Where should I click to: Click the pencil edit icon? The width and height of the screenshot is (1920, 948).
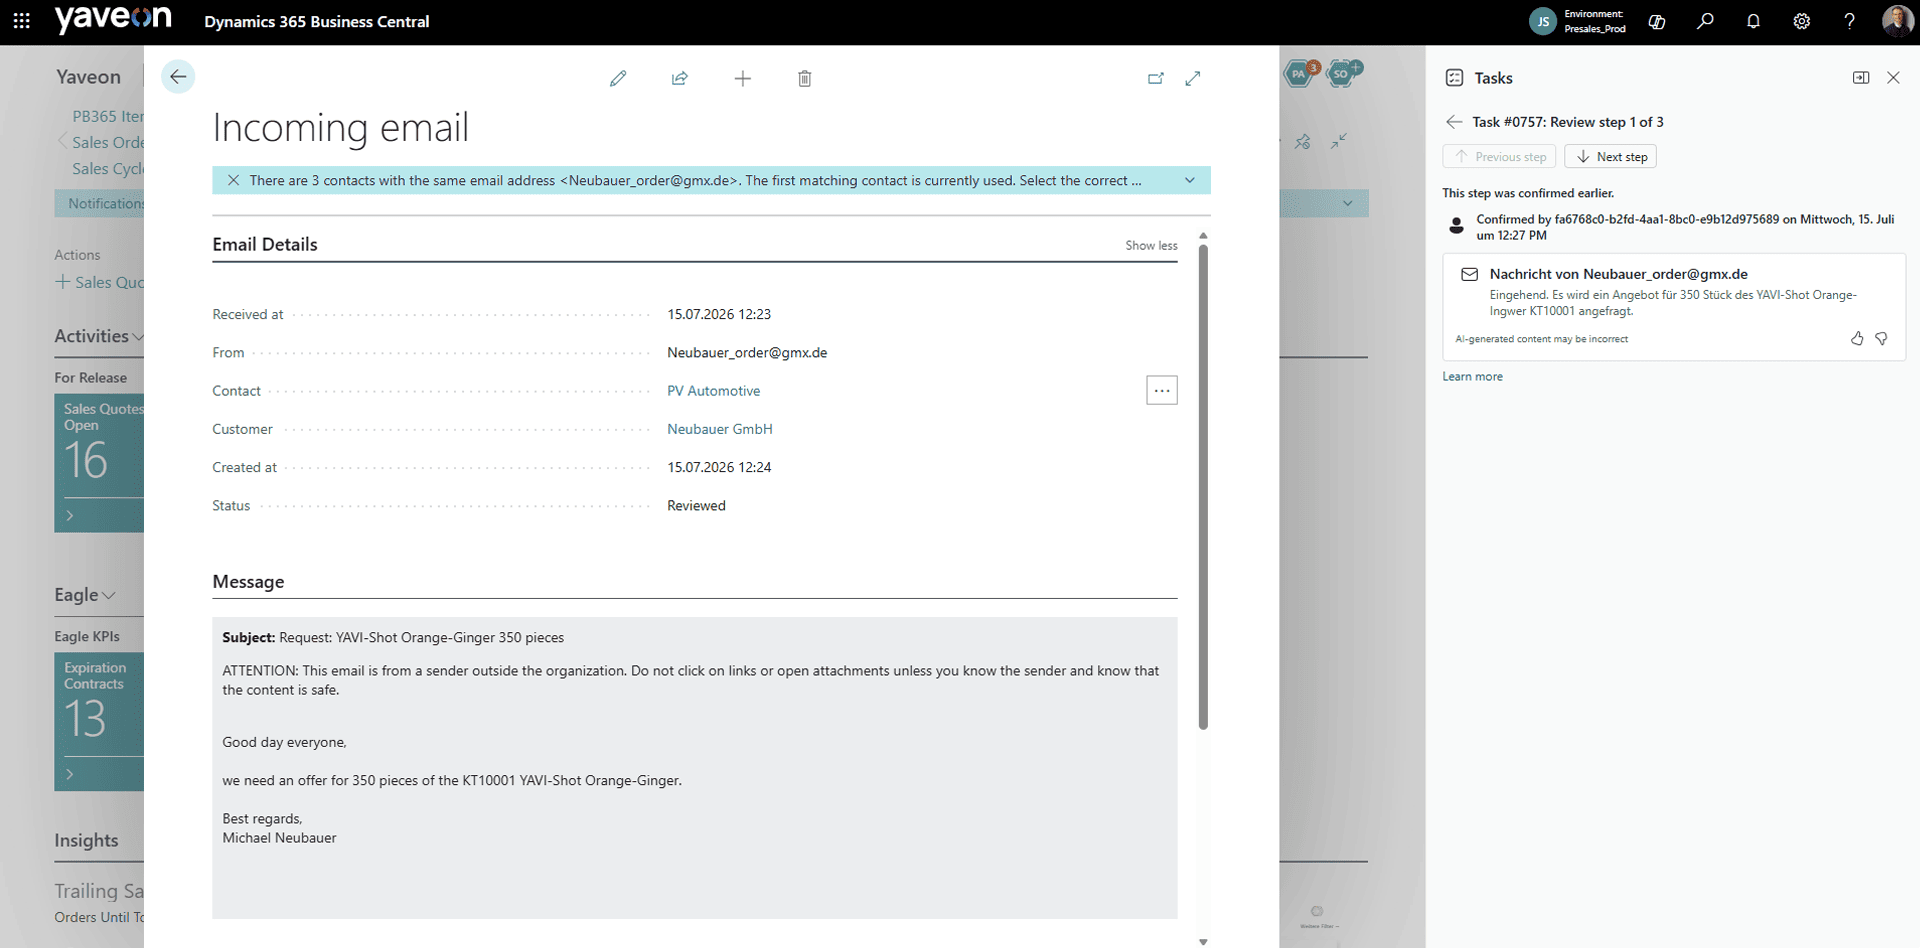pos(618,78)
